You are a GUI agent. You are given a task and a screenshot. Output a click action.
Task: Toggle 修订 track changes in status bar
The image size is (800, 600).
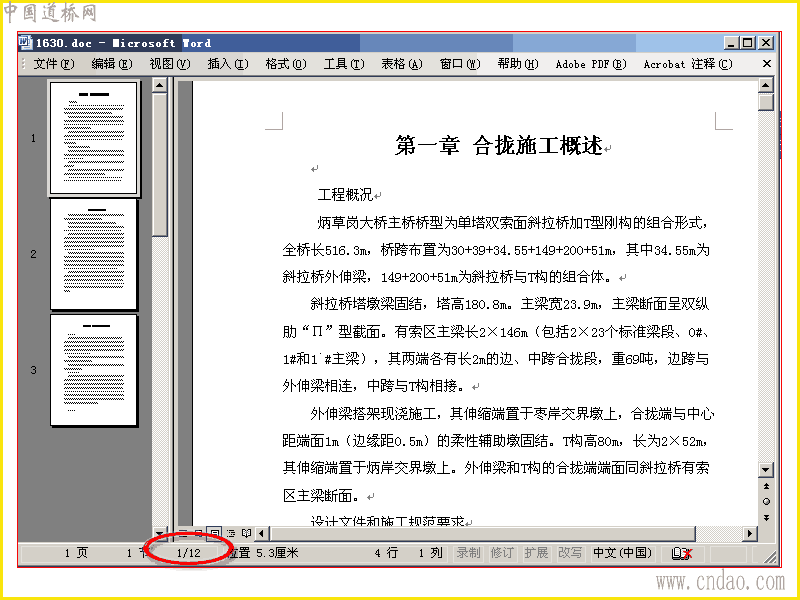click(502, 553)
